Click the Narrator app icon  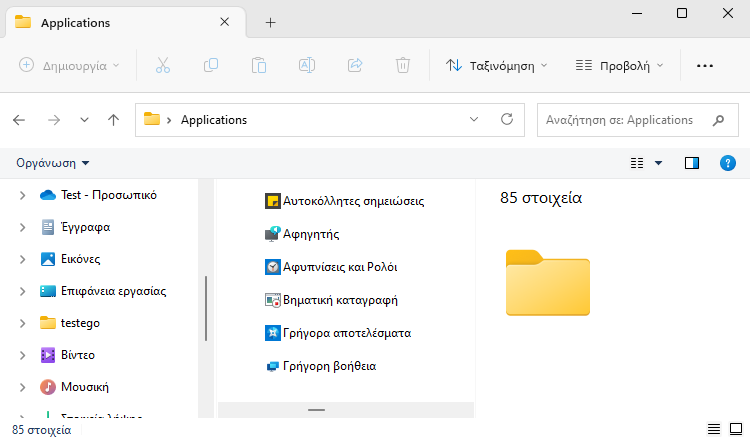[273, 234]
